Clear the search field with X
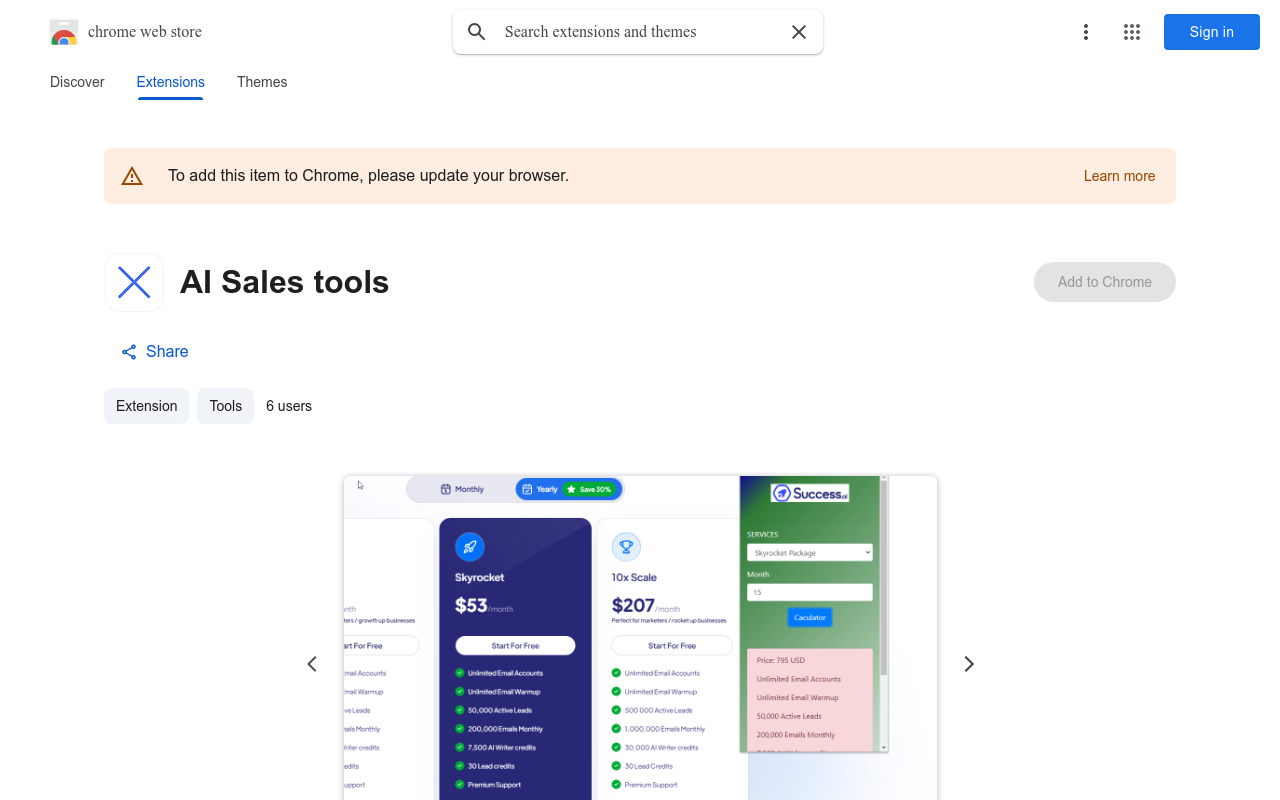The height and width of the screenshot is (800, 1280). coord(799,32)
